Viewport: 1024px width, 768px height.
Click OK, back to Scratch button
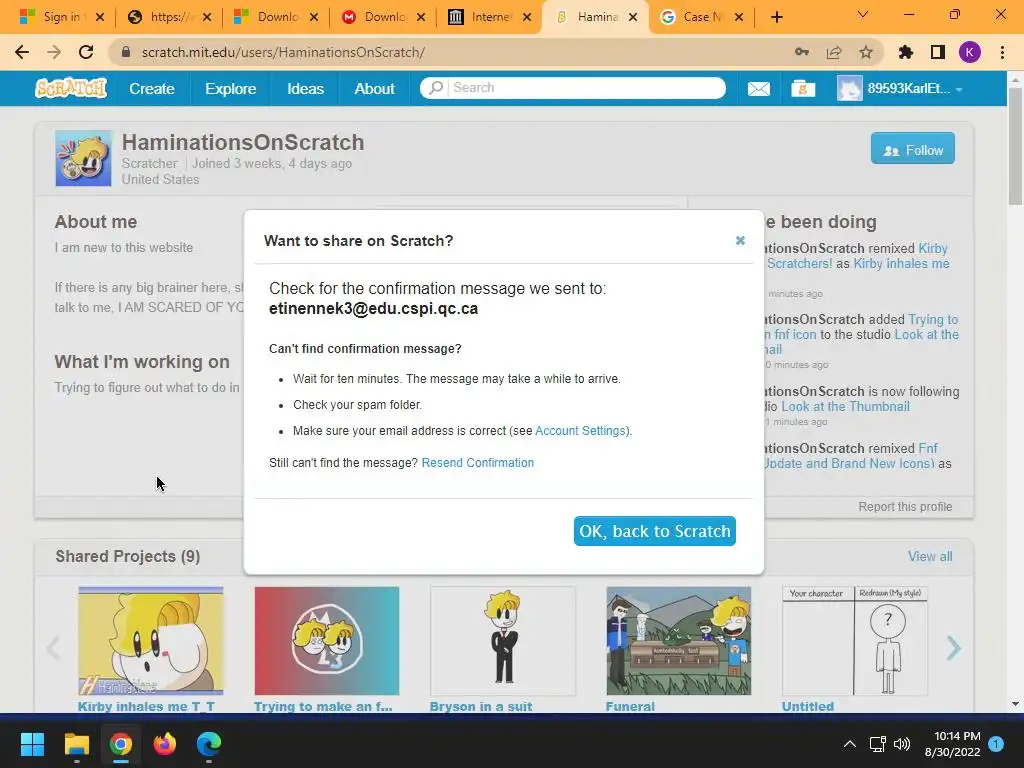tap(654, 531)
